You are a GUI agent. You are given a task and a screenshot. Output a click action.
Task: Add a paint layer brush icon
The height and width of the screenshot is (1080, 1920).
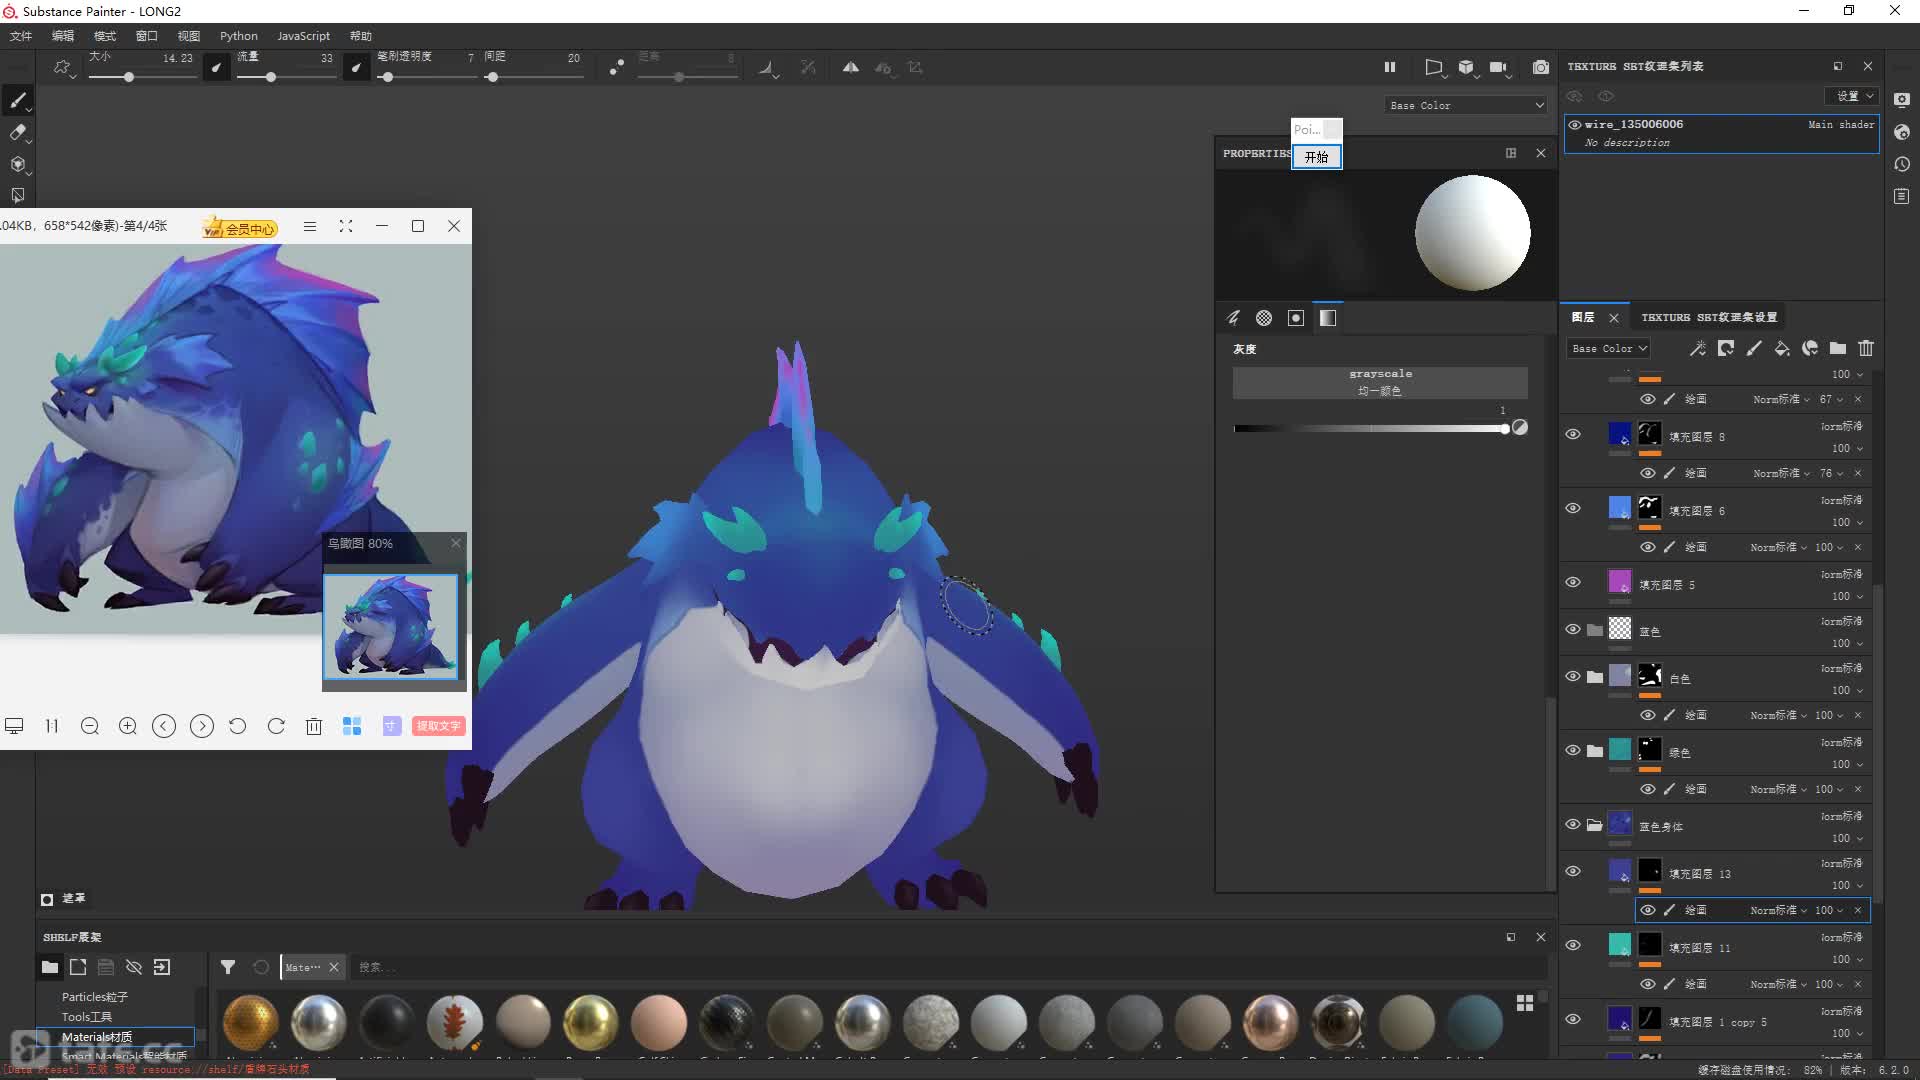[1754, 348]
